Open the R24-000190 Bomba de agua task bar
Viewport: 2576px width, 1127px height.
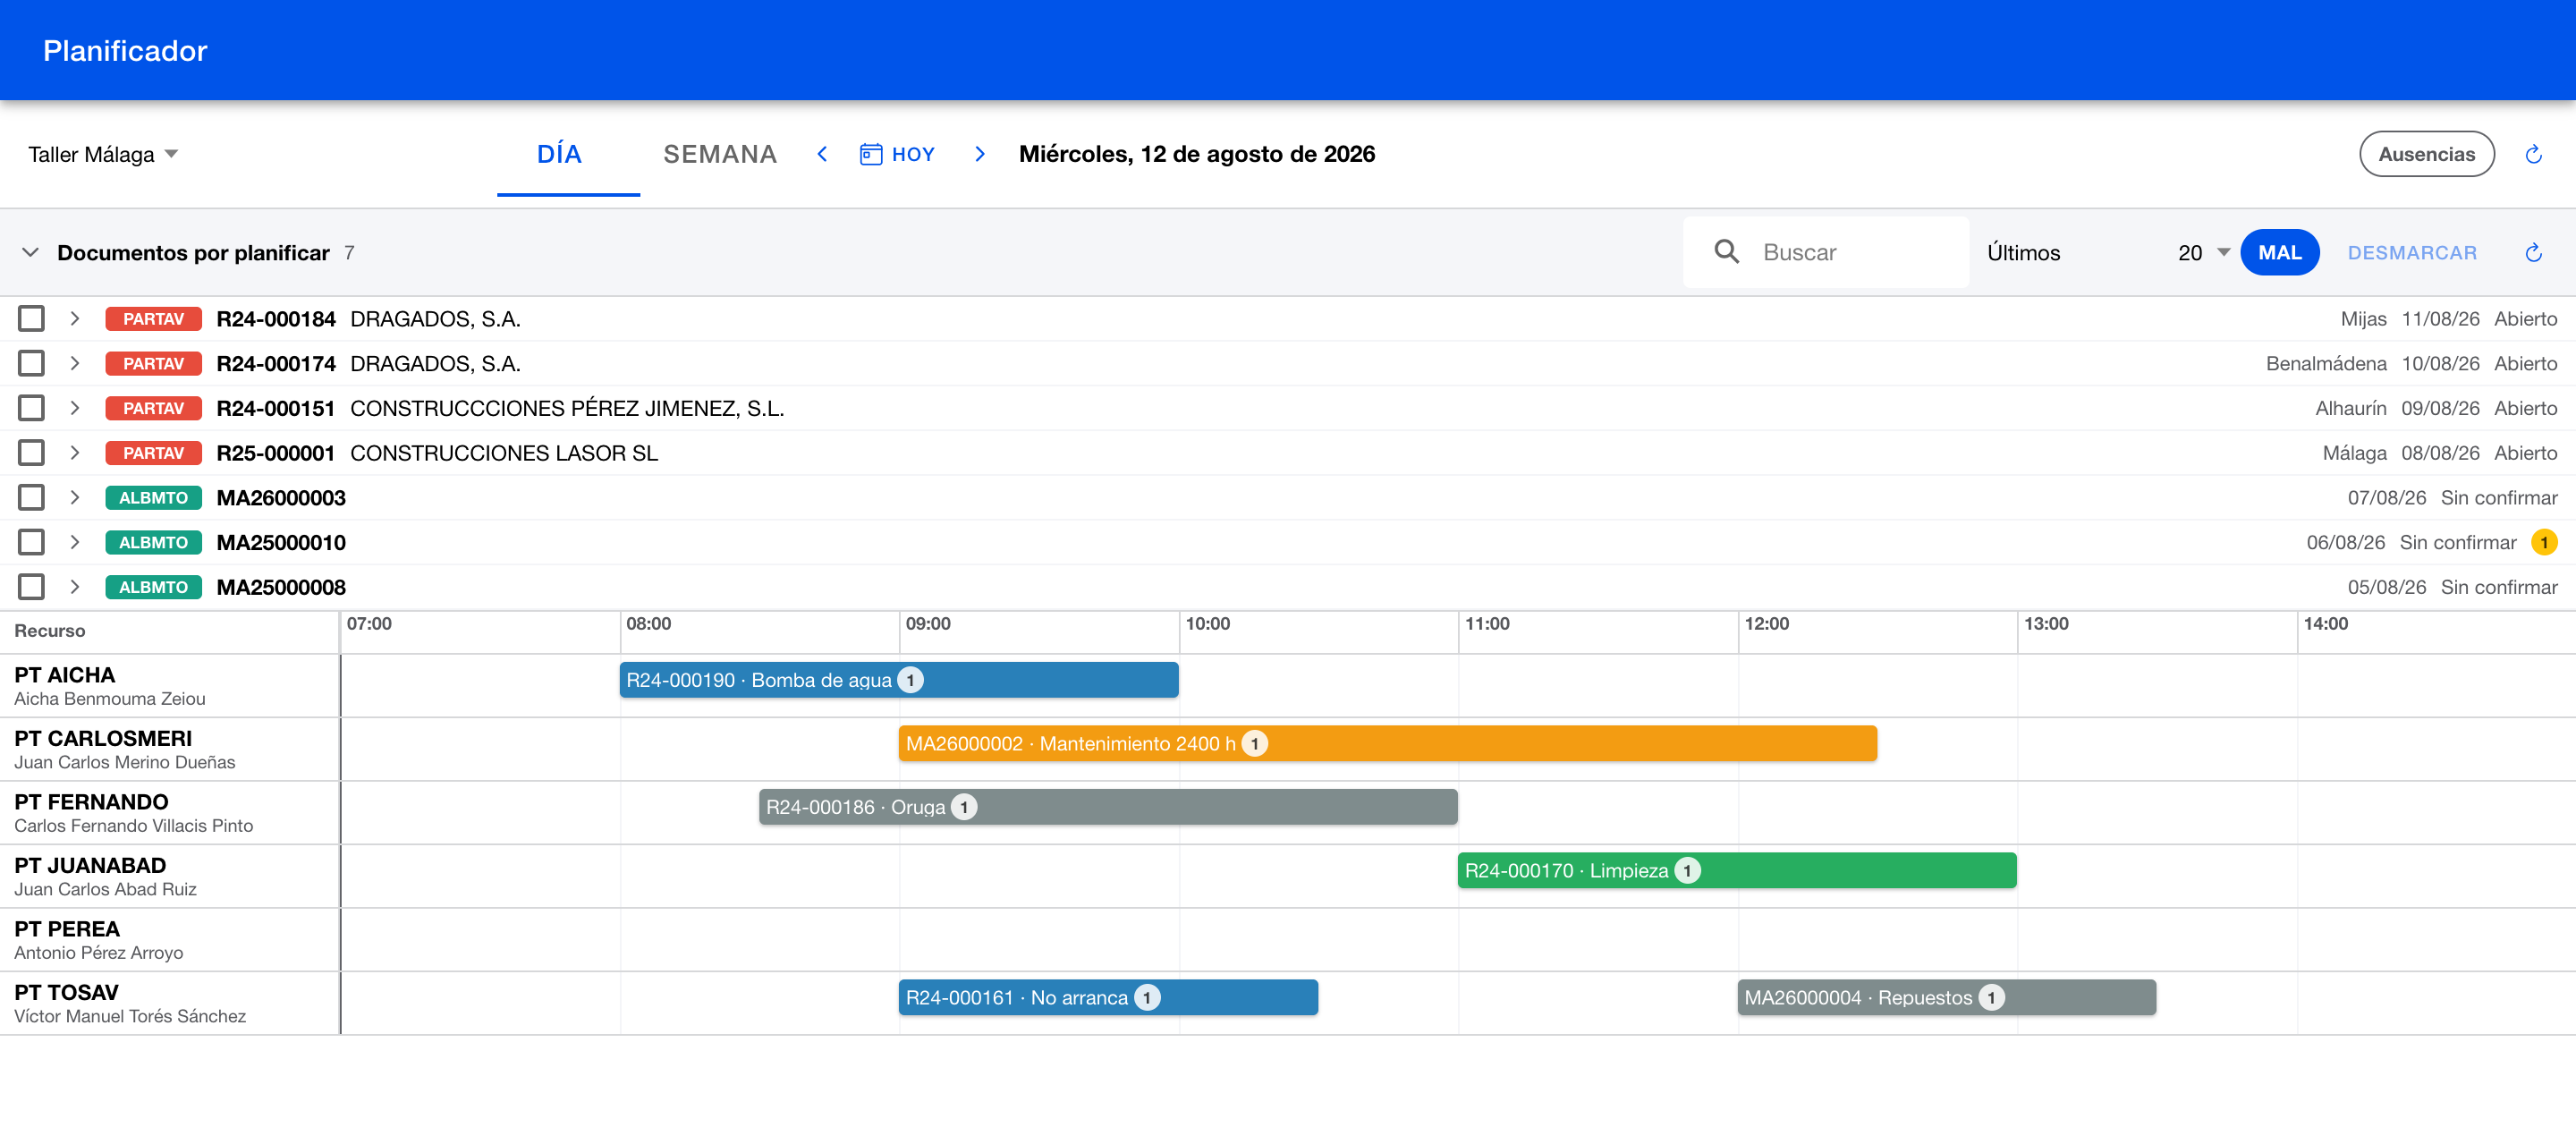click(x=899, y=680)
